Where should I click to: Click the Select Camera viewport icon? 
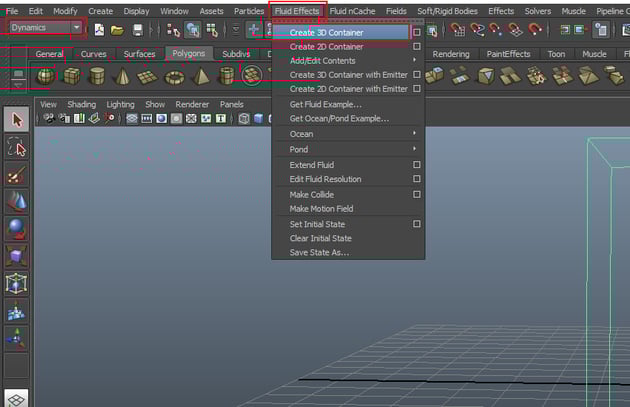[49, 119]
